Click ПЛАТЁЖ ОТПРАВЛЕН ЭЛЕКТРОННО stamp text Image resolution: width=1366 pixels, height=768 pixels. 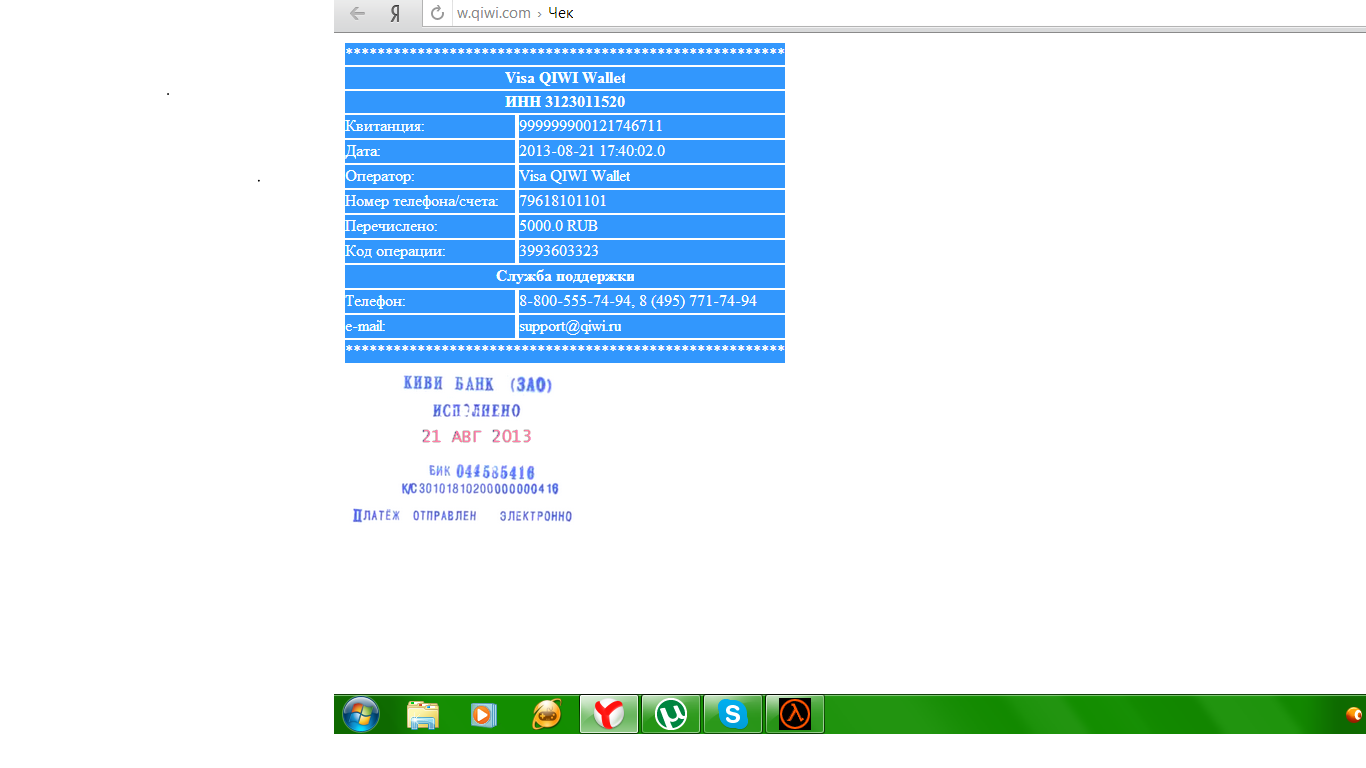[x=462, y=516]
